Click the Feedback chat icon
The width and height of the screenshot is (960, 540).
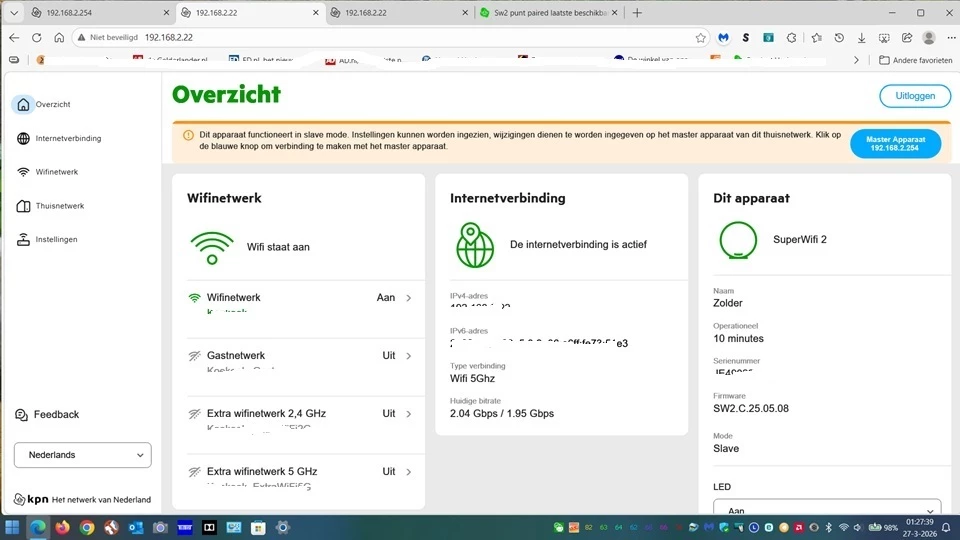[x=21, y=415]
